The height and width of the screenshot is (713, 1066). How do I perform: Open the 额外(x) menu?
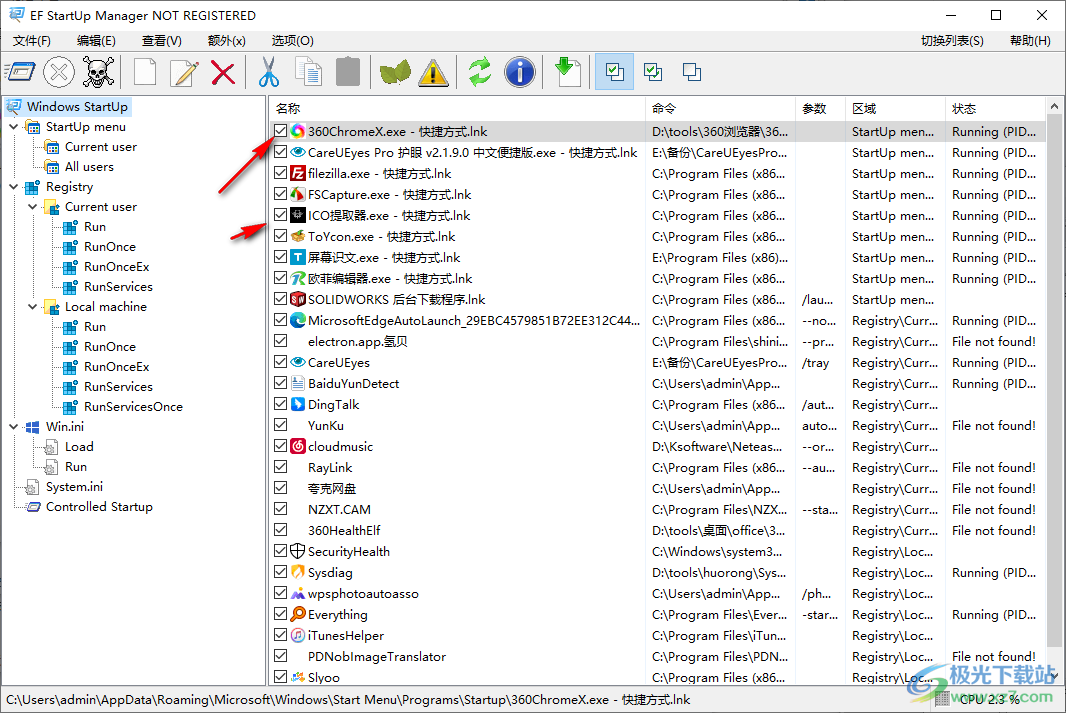[226, 41]
